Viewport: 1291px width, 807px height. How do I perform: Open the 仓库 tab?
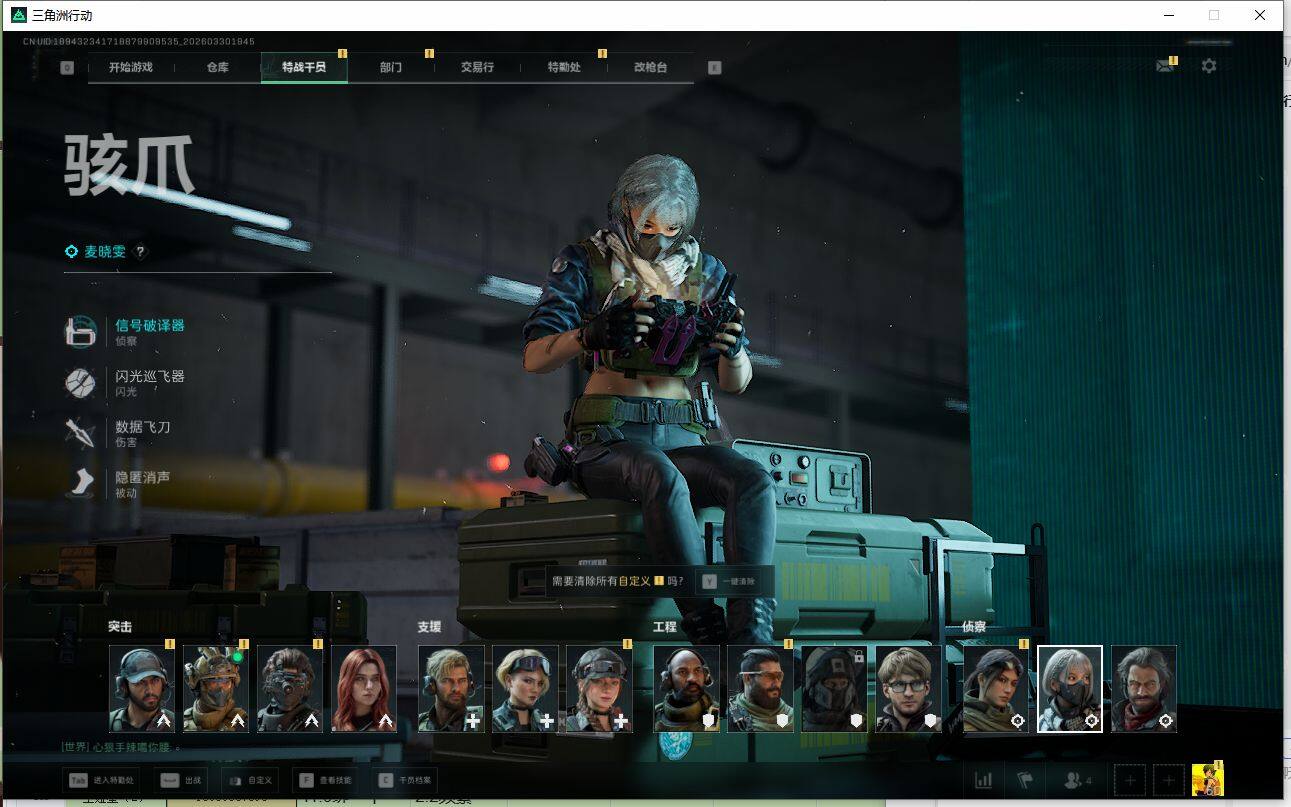217,68
